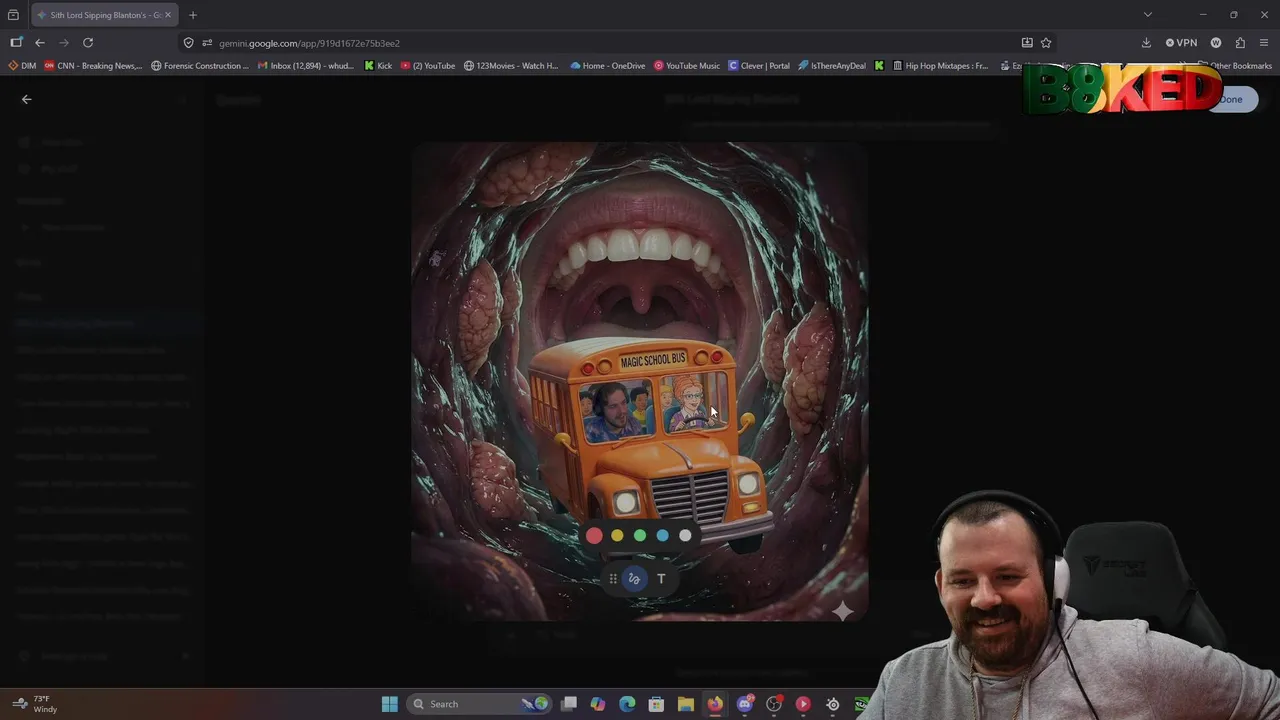Click the shield site info icon

189,43
